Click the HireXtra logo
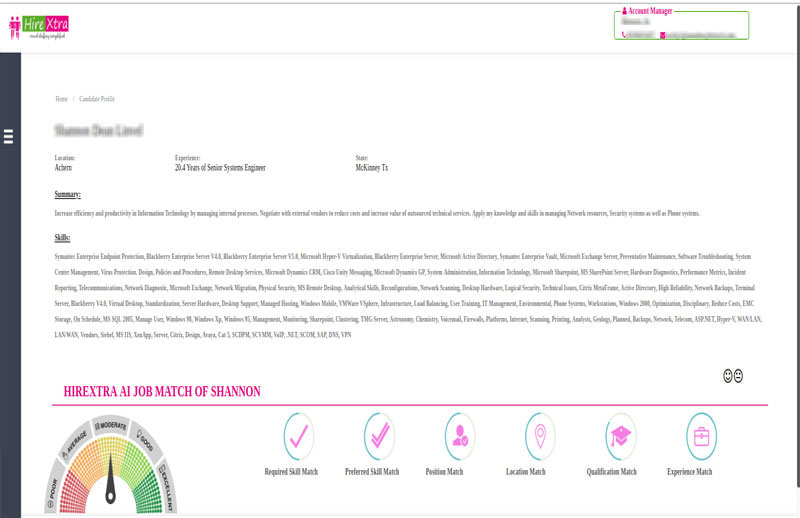 point(39,27)
